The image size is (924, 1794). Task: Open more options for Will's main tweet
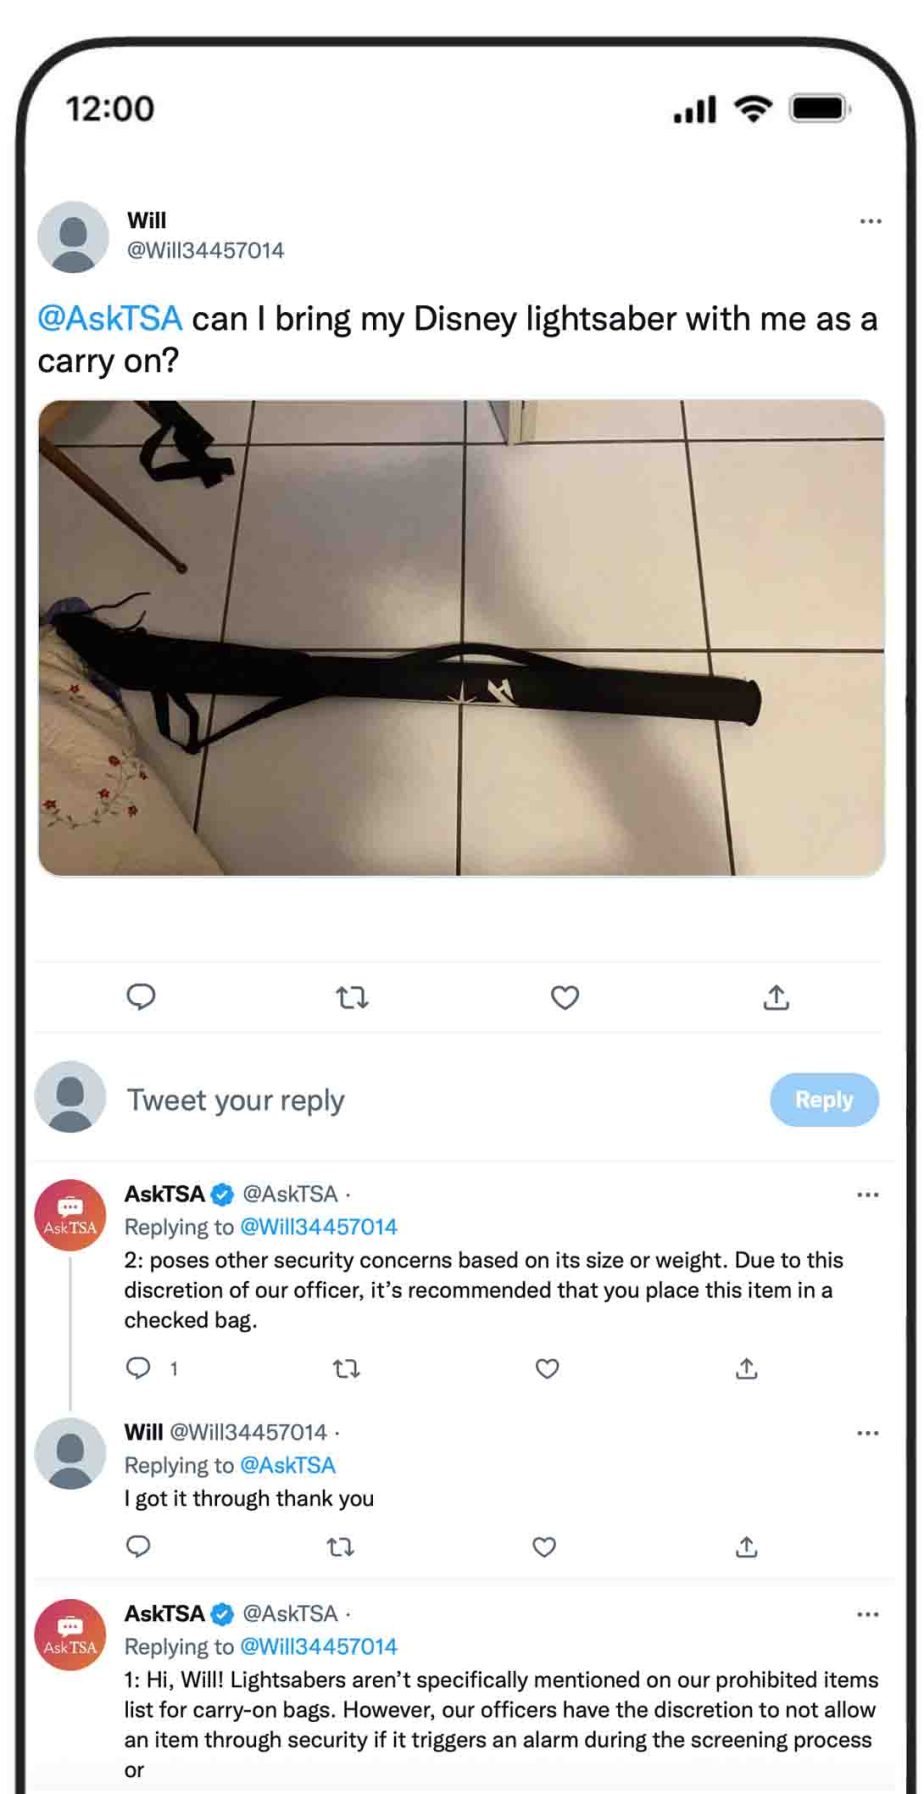pyautogui.click(x=871, y=221)
